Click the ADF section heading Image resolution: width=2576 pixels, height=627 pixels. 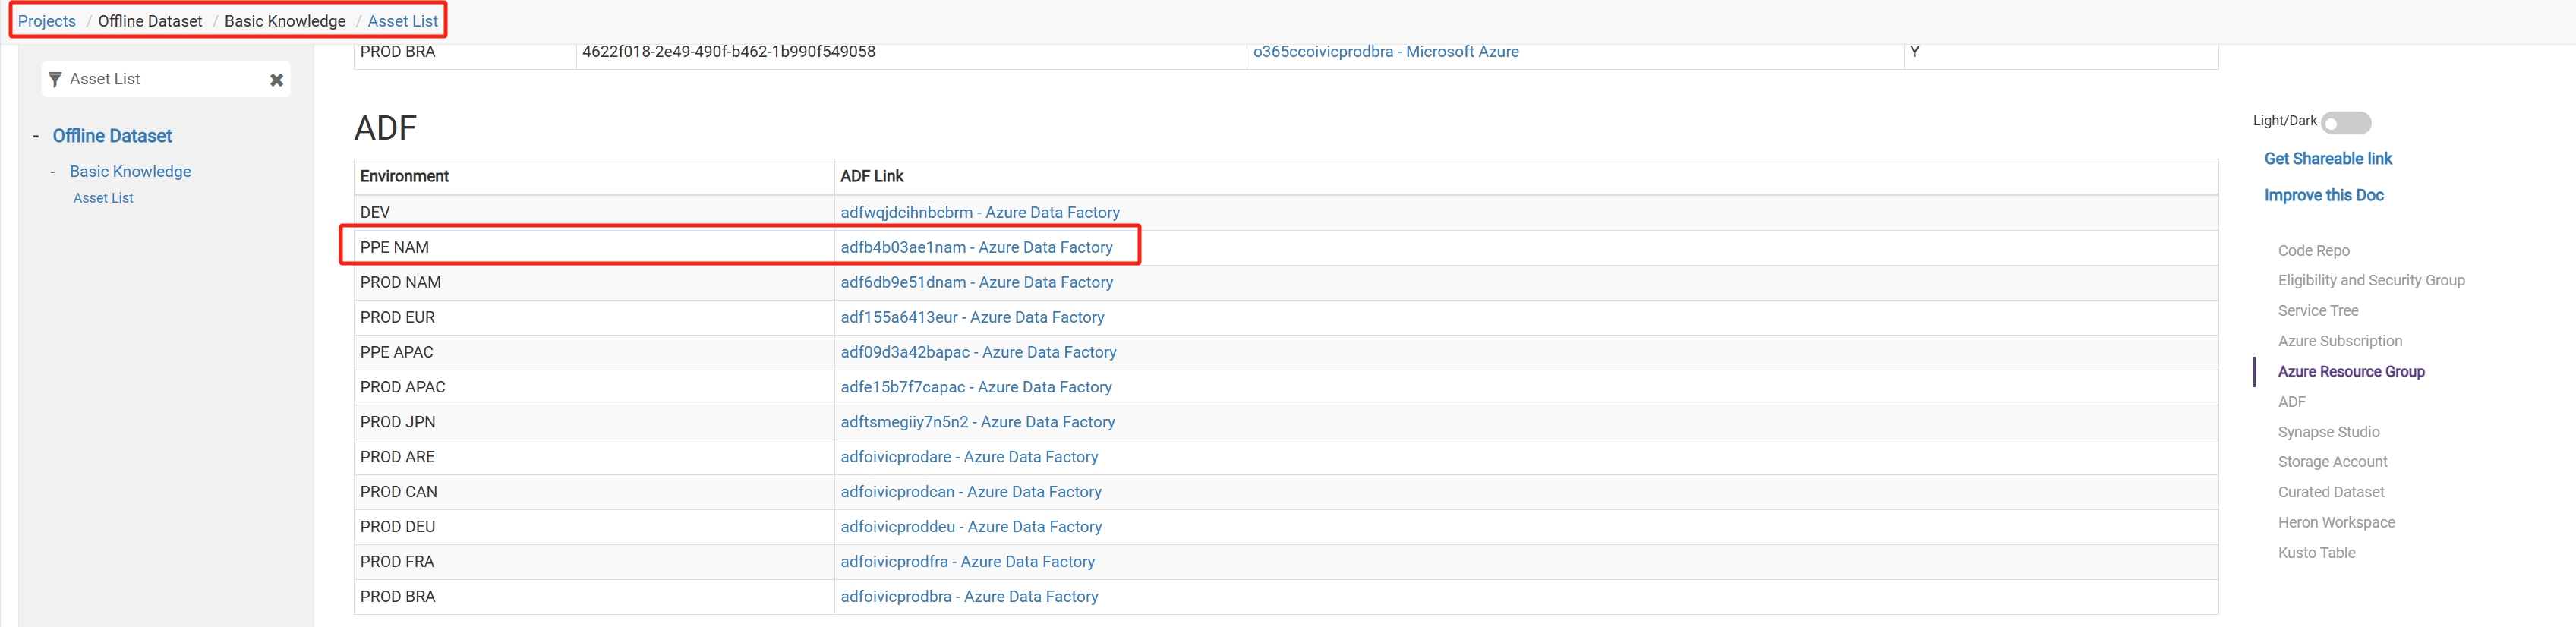pos(385,128)
